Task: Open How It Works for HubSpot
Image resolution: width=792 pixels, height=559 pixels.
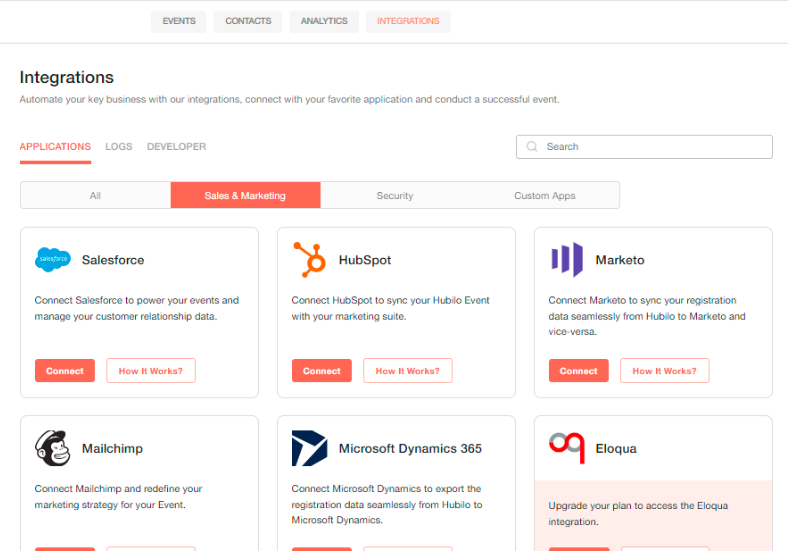Action: tap(408, 371)
